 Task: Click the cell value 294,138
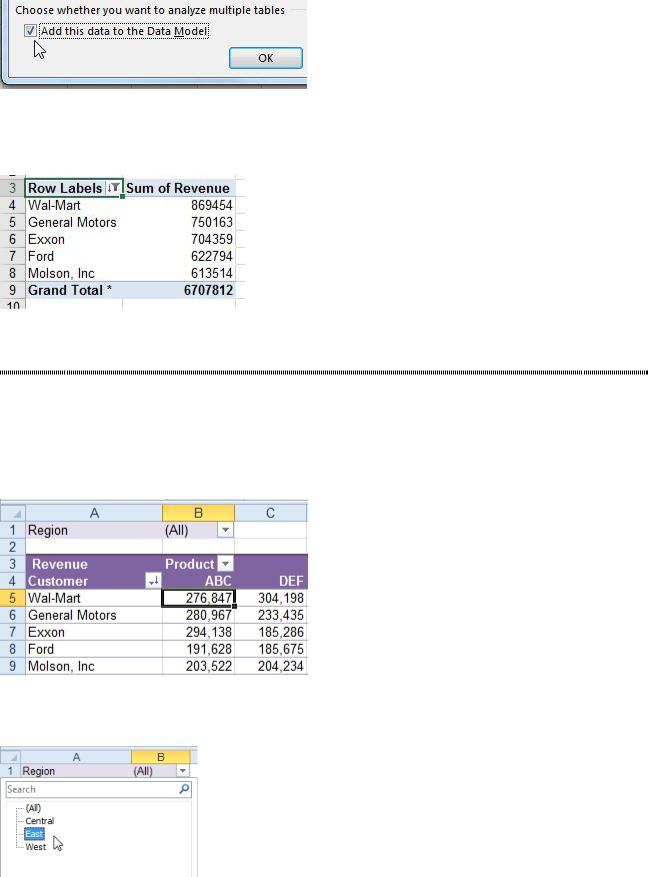point(209,632)
